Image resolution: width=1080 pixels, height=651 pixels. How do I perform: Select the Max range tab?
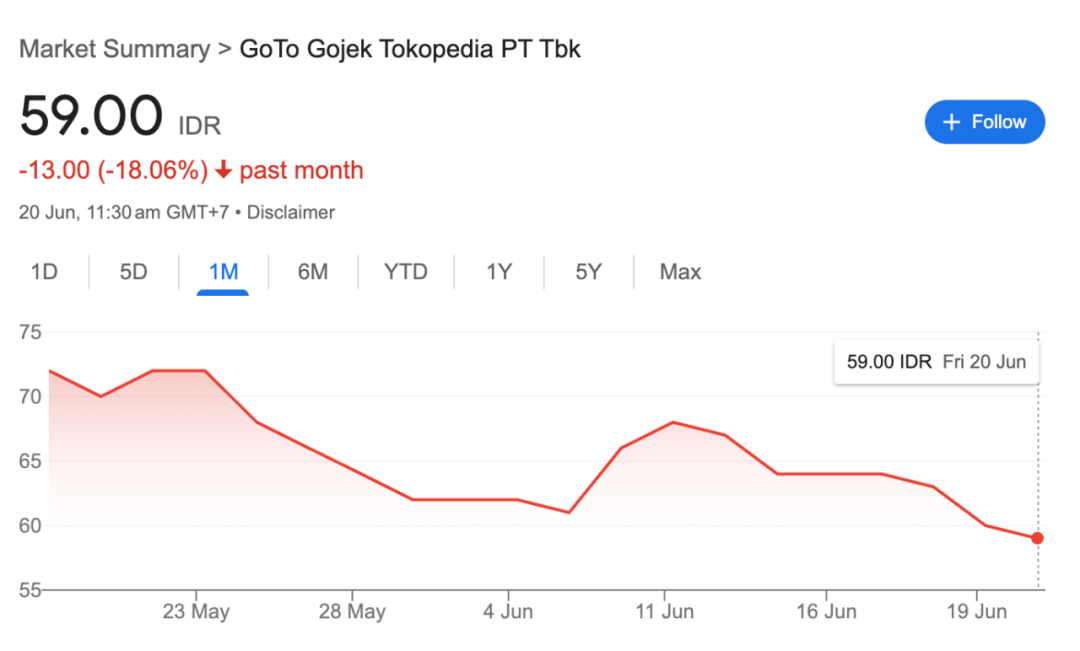(x=680, y=272)
